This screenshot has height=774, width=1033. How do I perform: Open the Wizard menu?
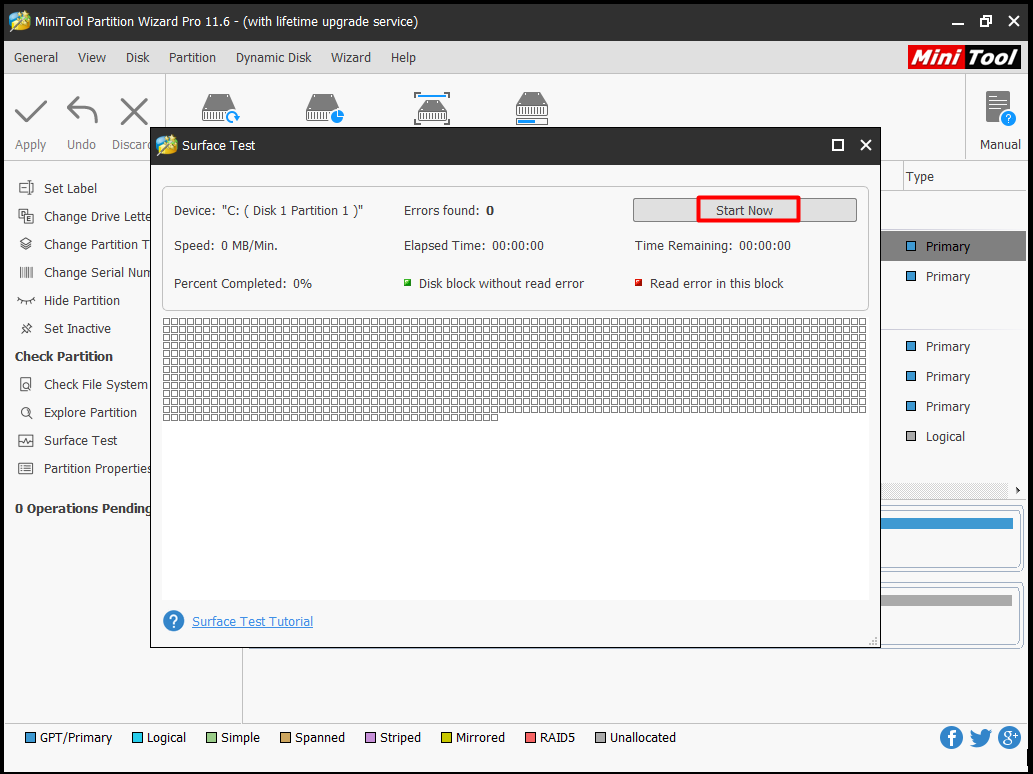point(350,57)
